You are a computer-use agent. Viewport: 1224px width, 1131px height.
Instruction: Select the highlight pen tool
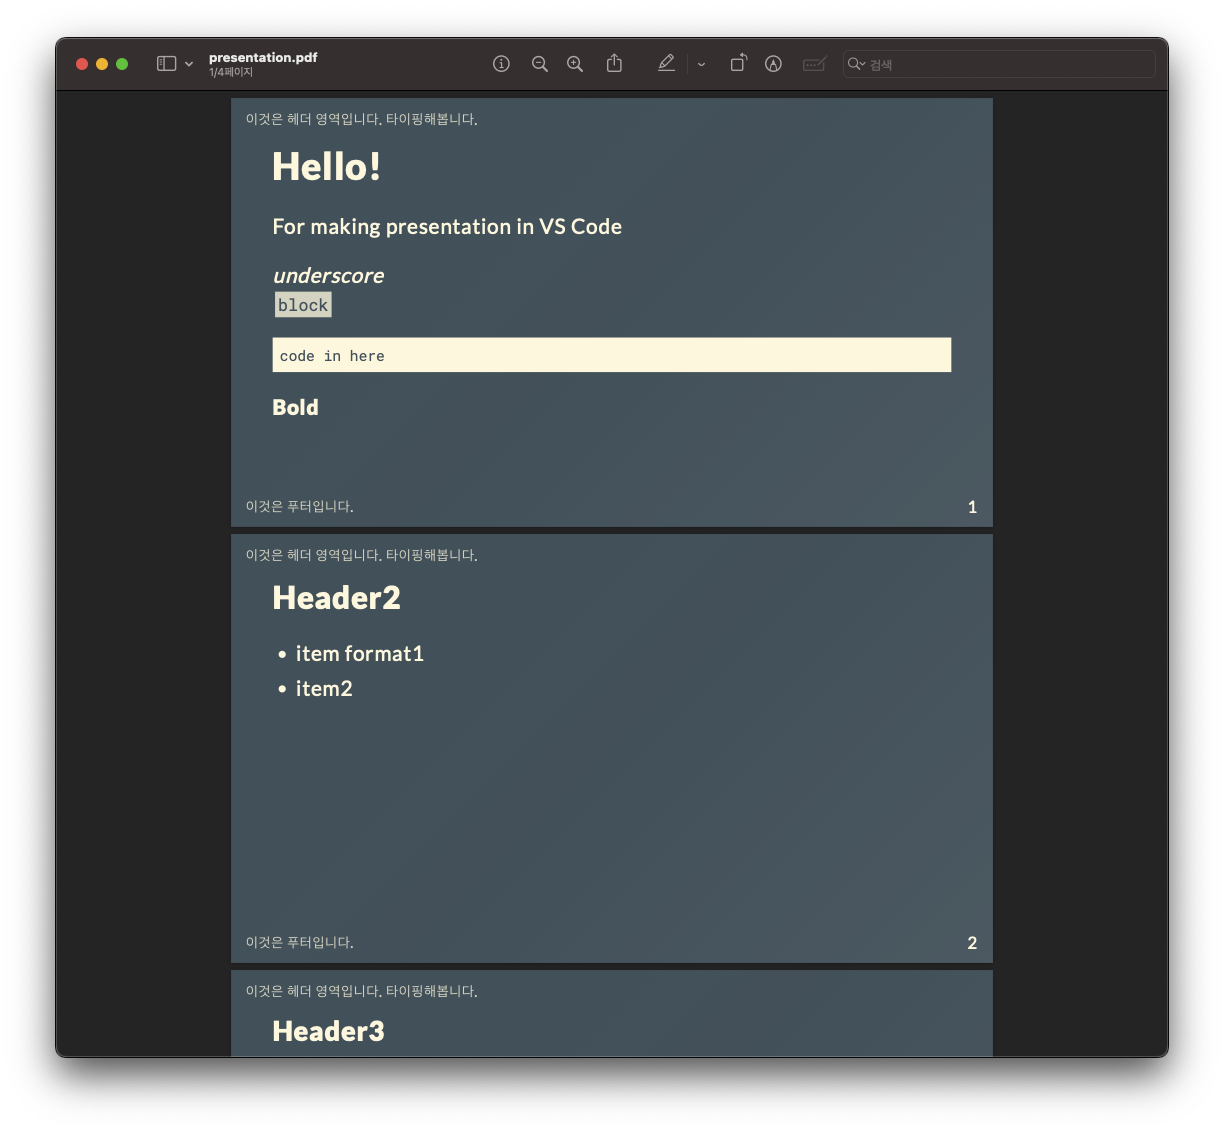click(666, 63)
